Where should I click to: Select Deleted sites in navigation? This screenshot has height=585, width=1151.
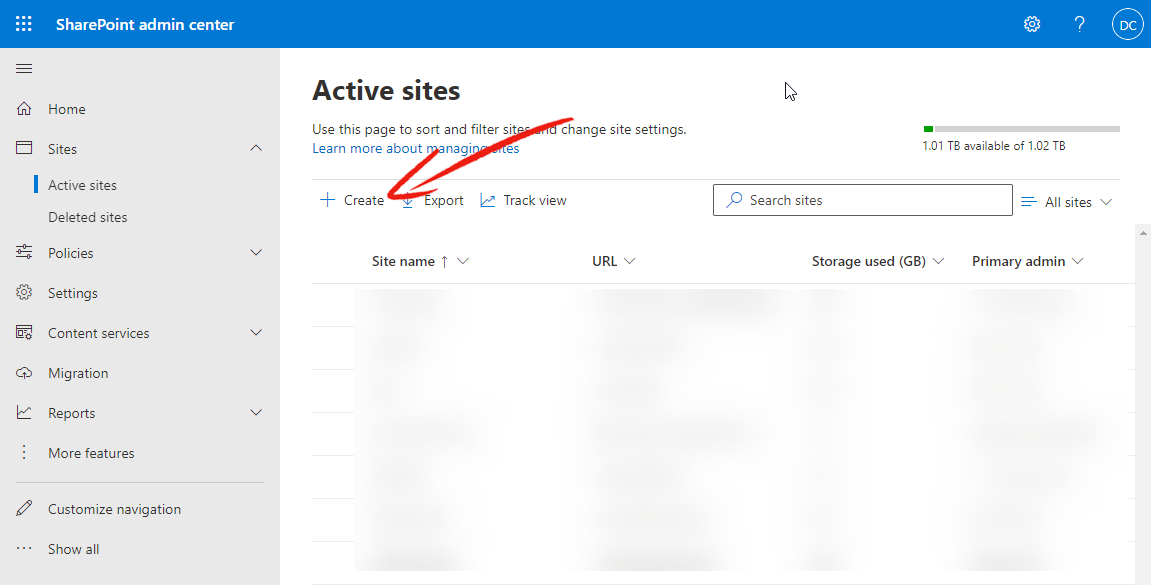click(x=87, y=217)
